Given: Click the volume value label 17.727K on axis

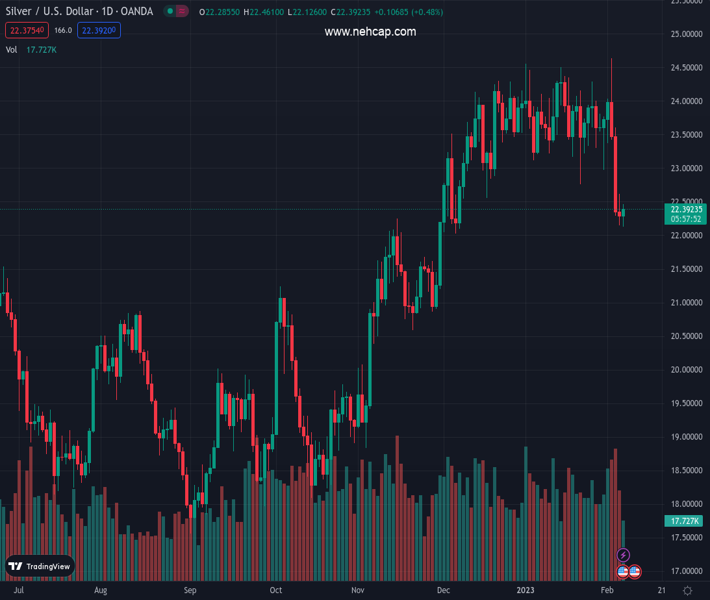Looking at the screenshot, I should (x=686, y=521).
